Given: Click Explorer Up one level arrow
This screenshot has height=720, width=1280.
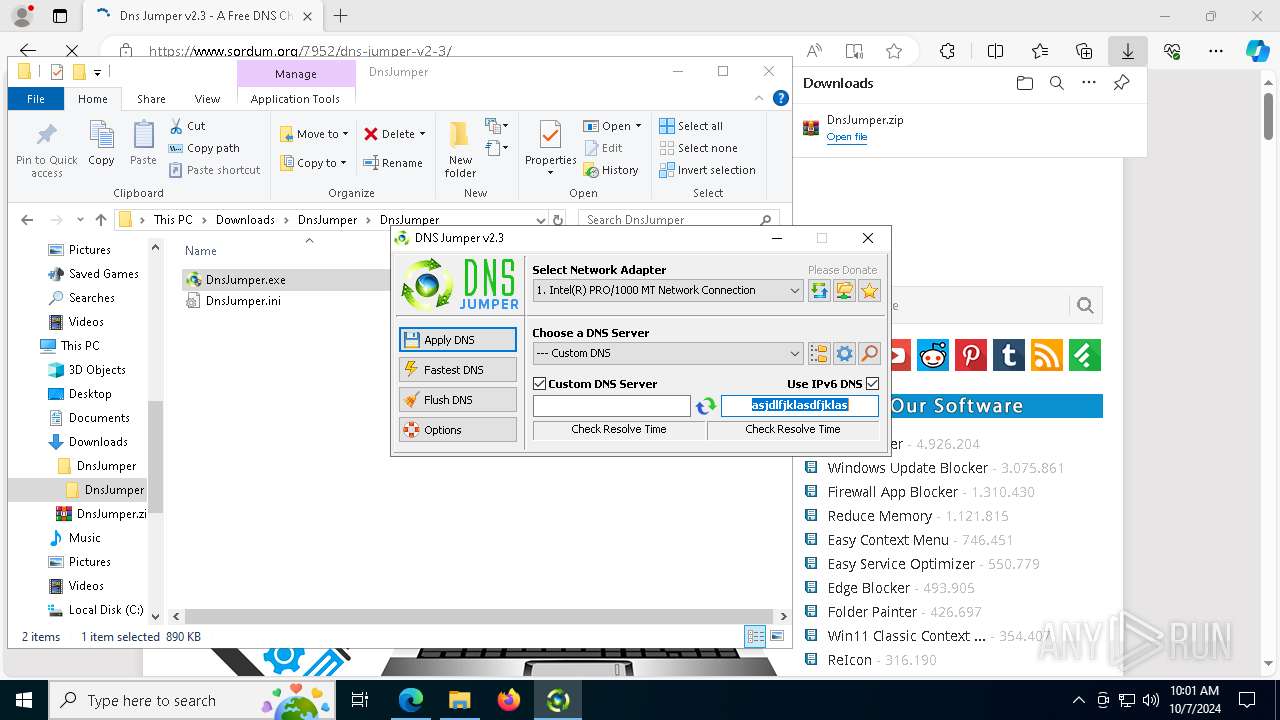Looking at the screenshot, I should pos(101,220).
